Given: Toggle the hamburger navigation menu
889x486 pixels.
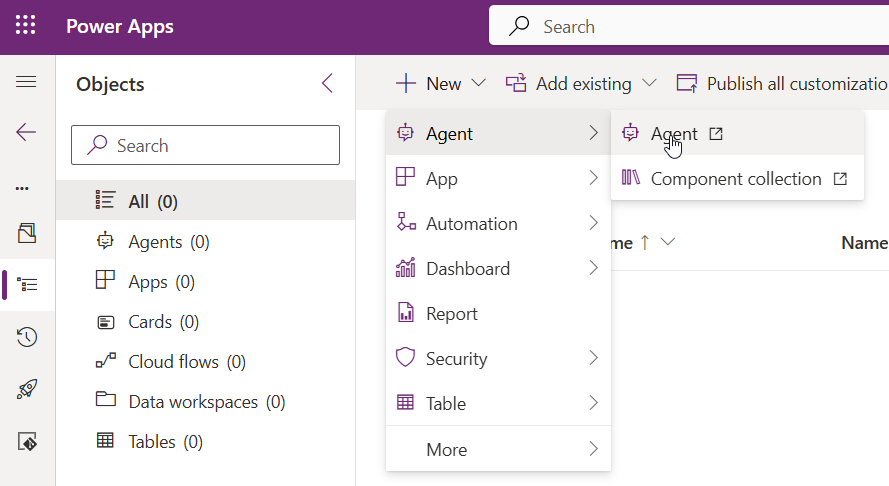Looking at the screenshot, I should coord(26,82).
